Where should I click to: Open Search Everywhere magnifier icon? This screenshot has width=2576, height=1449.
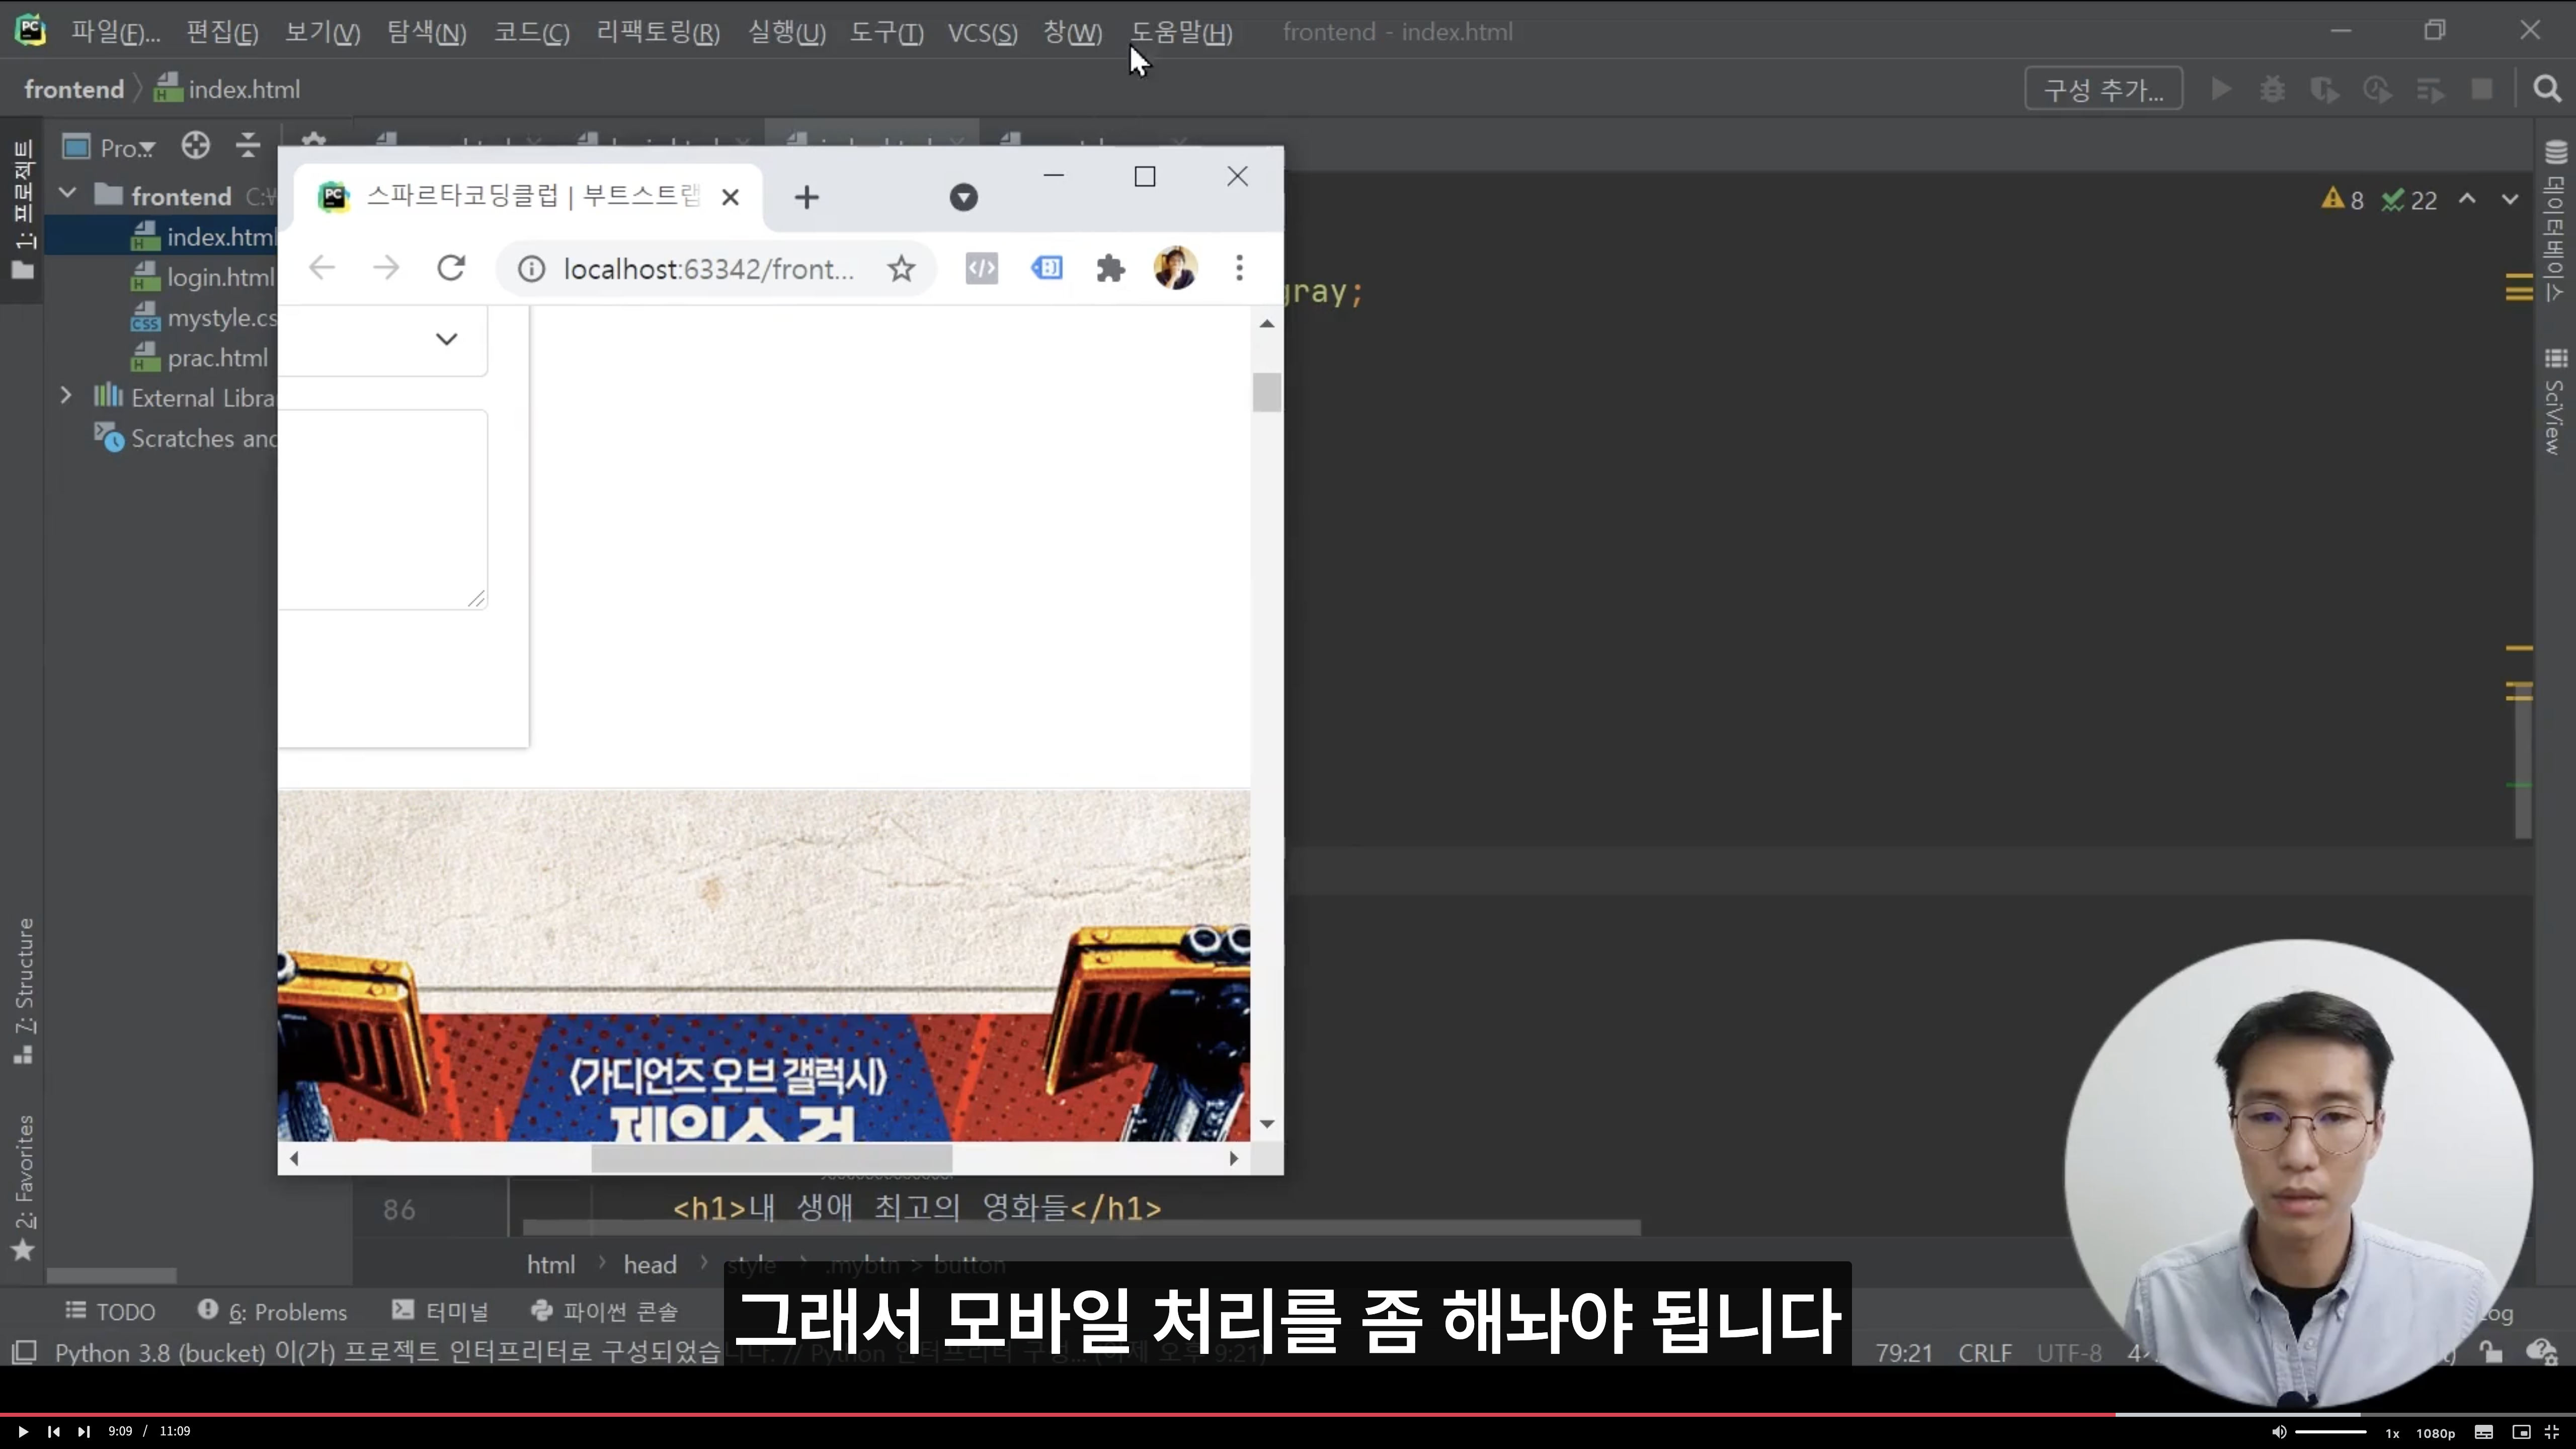point(2547,89)
